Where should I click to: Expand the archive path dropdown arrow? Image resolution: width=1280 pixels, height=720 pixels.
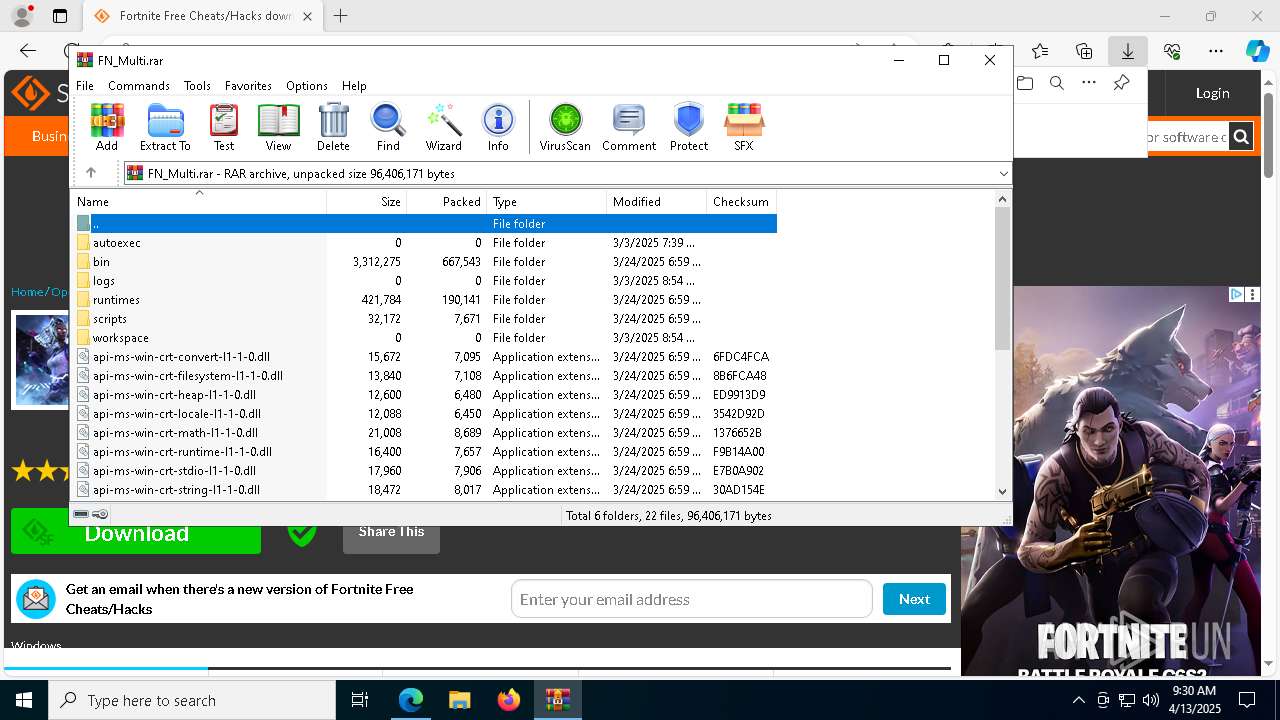pos(1003,174)
